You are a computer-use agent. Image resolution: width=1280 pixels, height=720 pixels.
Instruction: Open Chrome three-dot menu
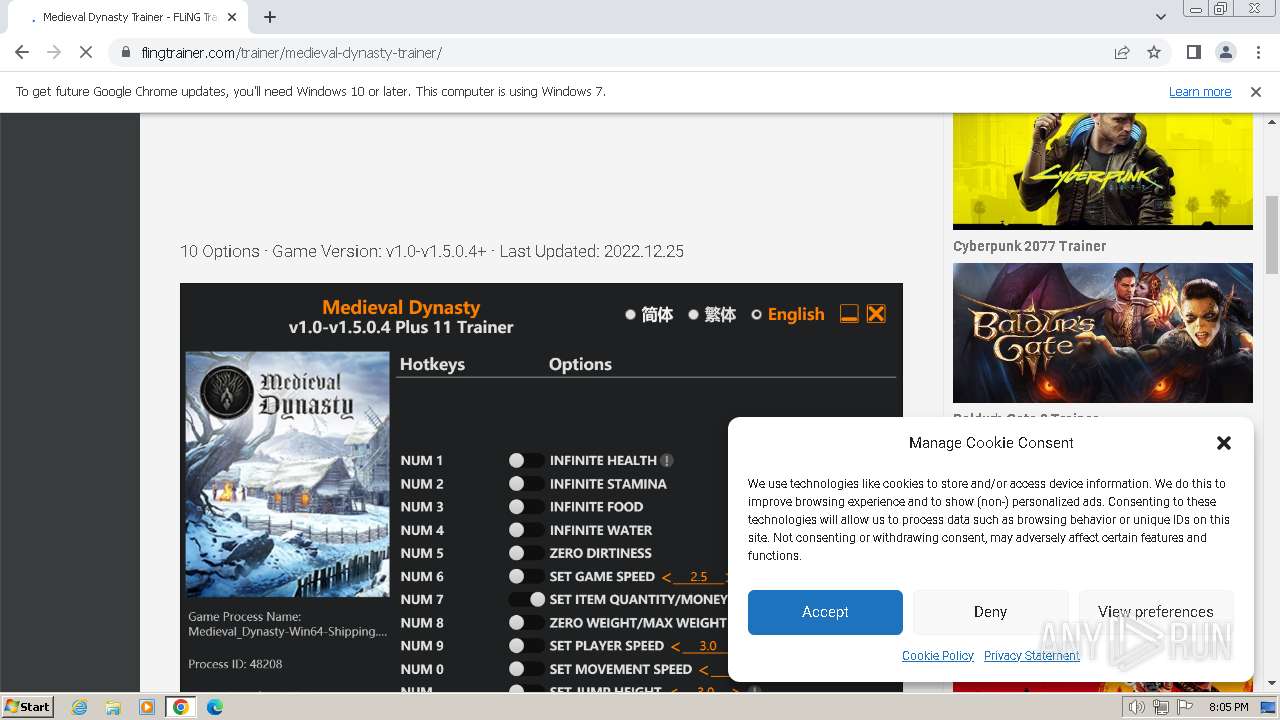(1257, 52)
